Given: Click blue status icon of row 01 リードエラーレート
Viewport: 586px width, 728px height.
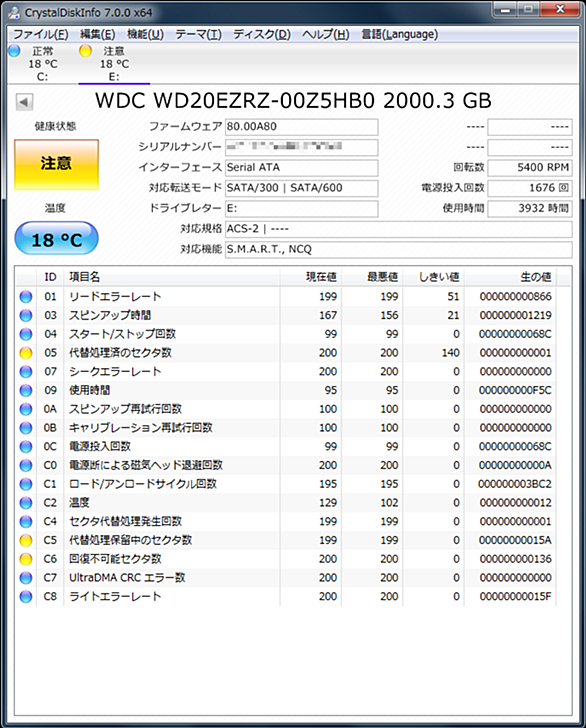Looking at the screenshot, I should pos(26,297).
